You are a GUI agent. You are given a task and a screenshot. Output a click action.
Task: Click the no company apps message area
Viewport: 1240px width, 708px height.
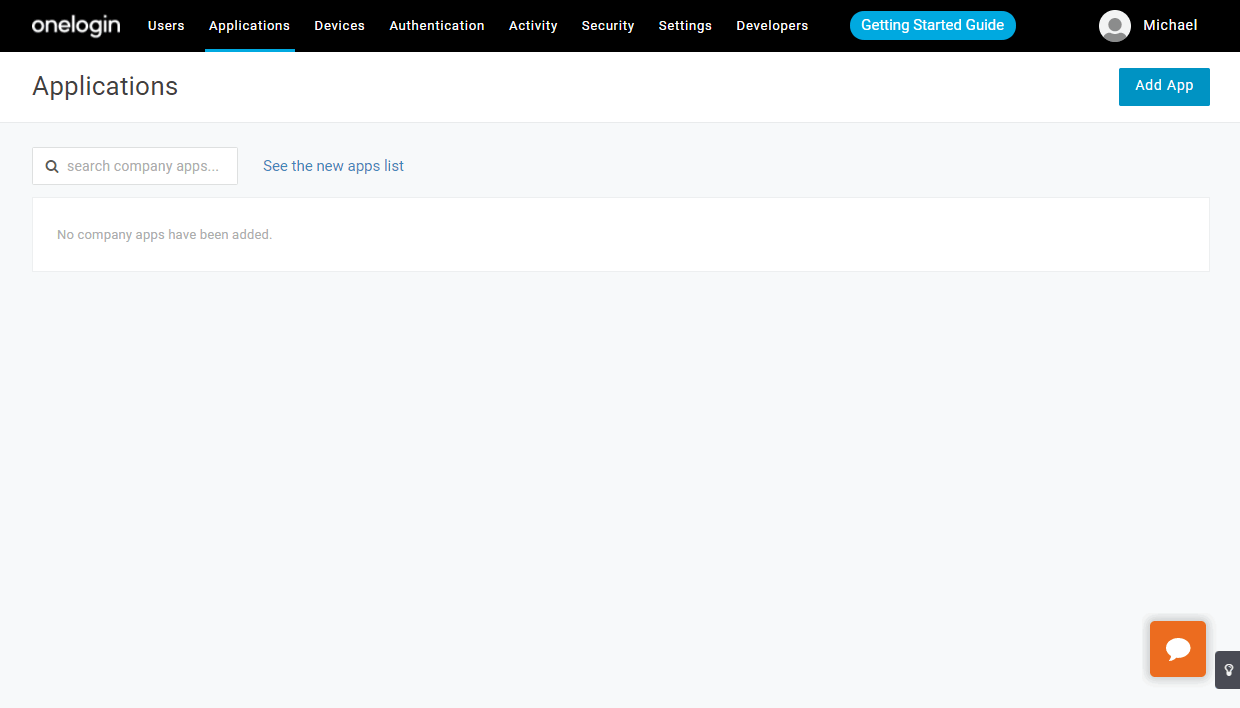(163, 234)
